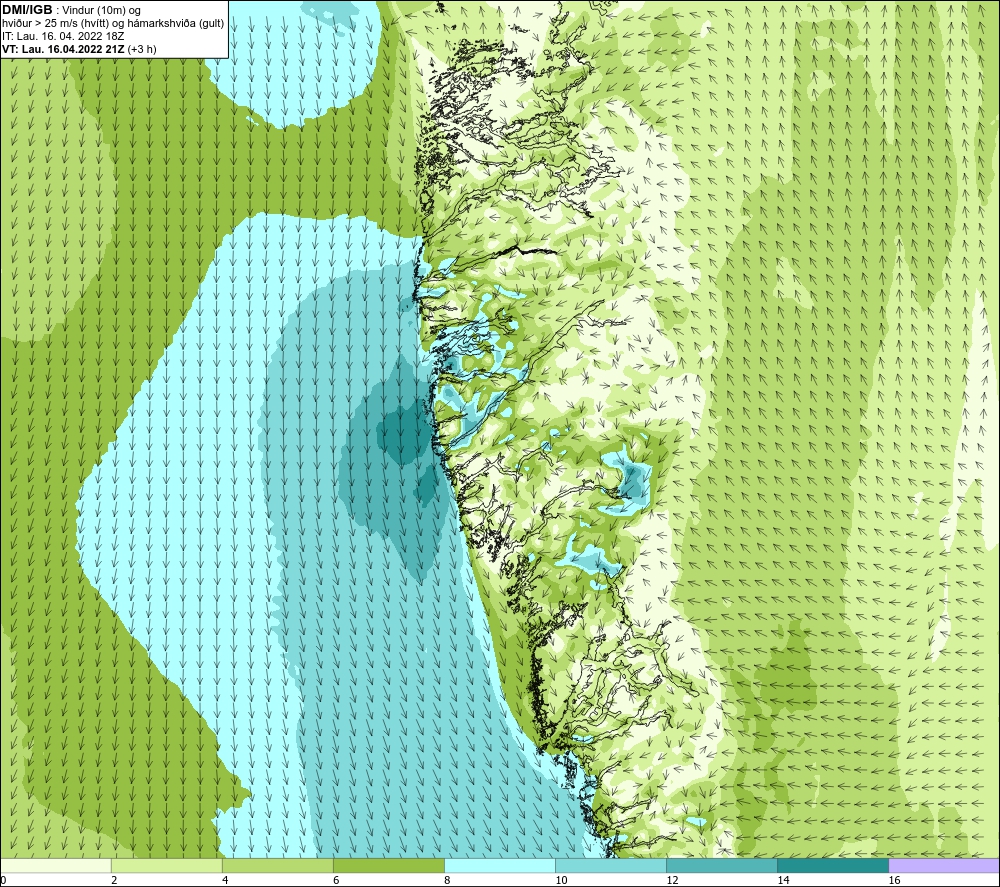Click the legend scale label '6'
This screenshot has width=1000, height=887.
click(336, 880)
